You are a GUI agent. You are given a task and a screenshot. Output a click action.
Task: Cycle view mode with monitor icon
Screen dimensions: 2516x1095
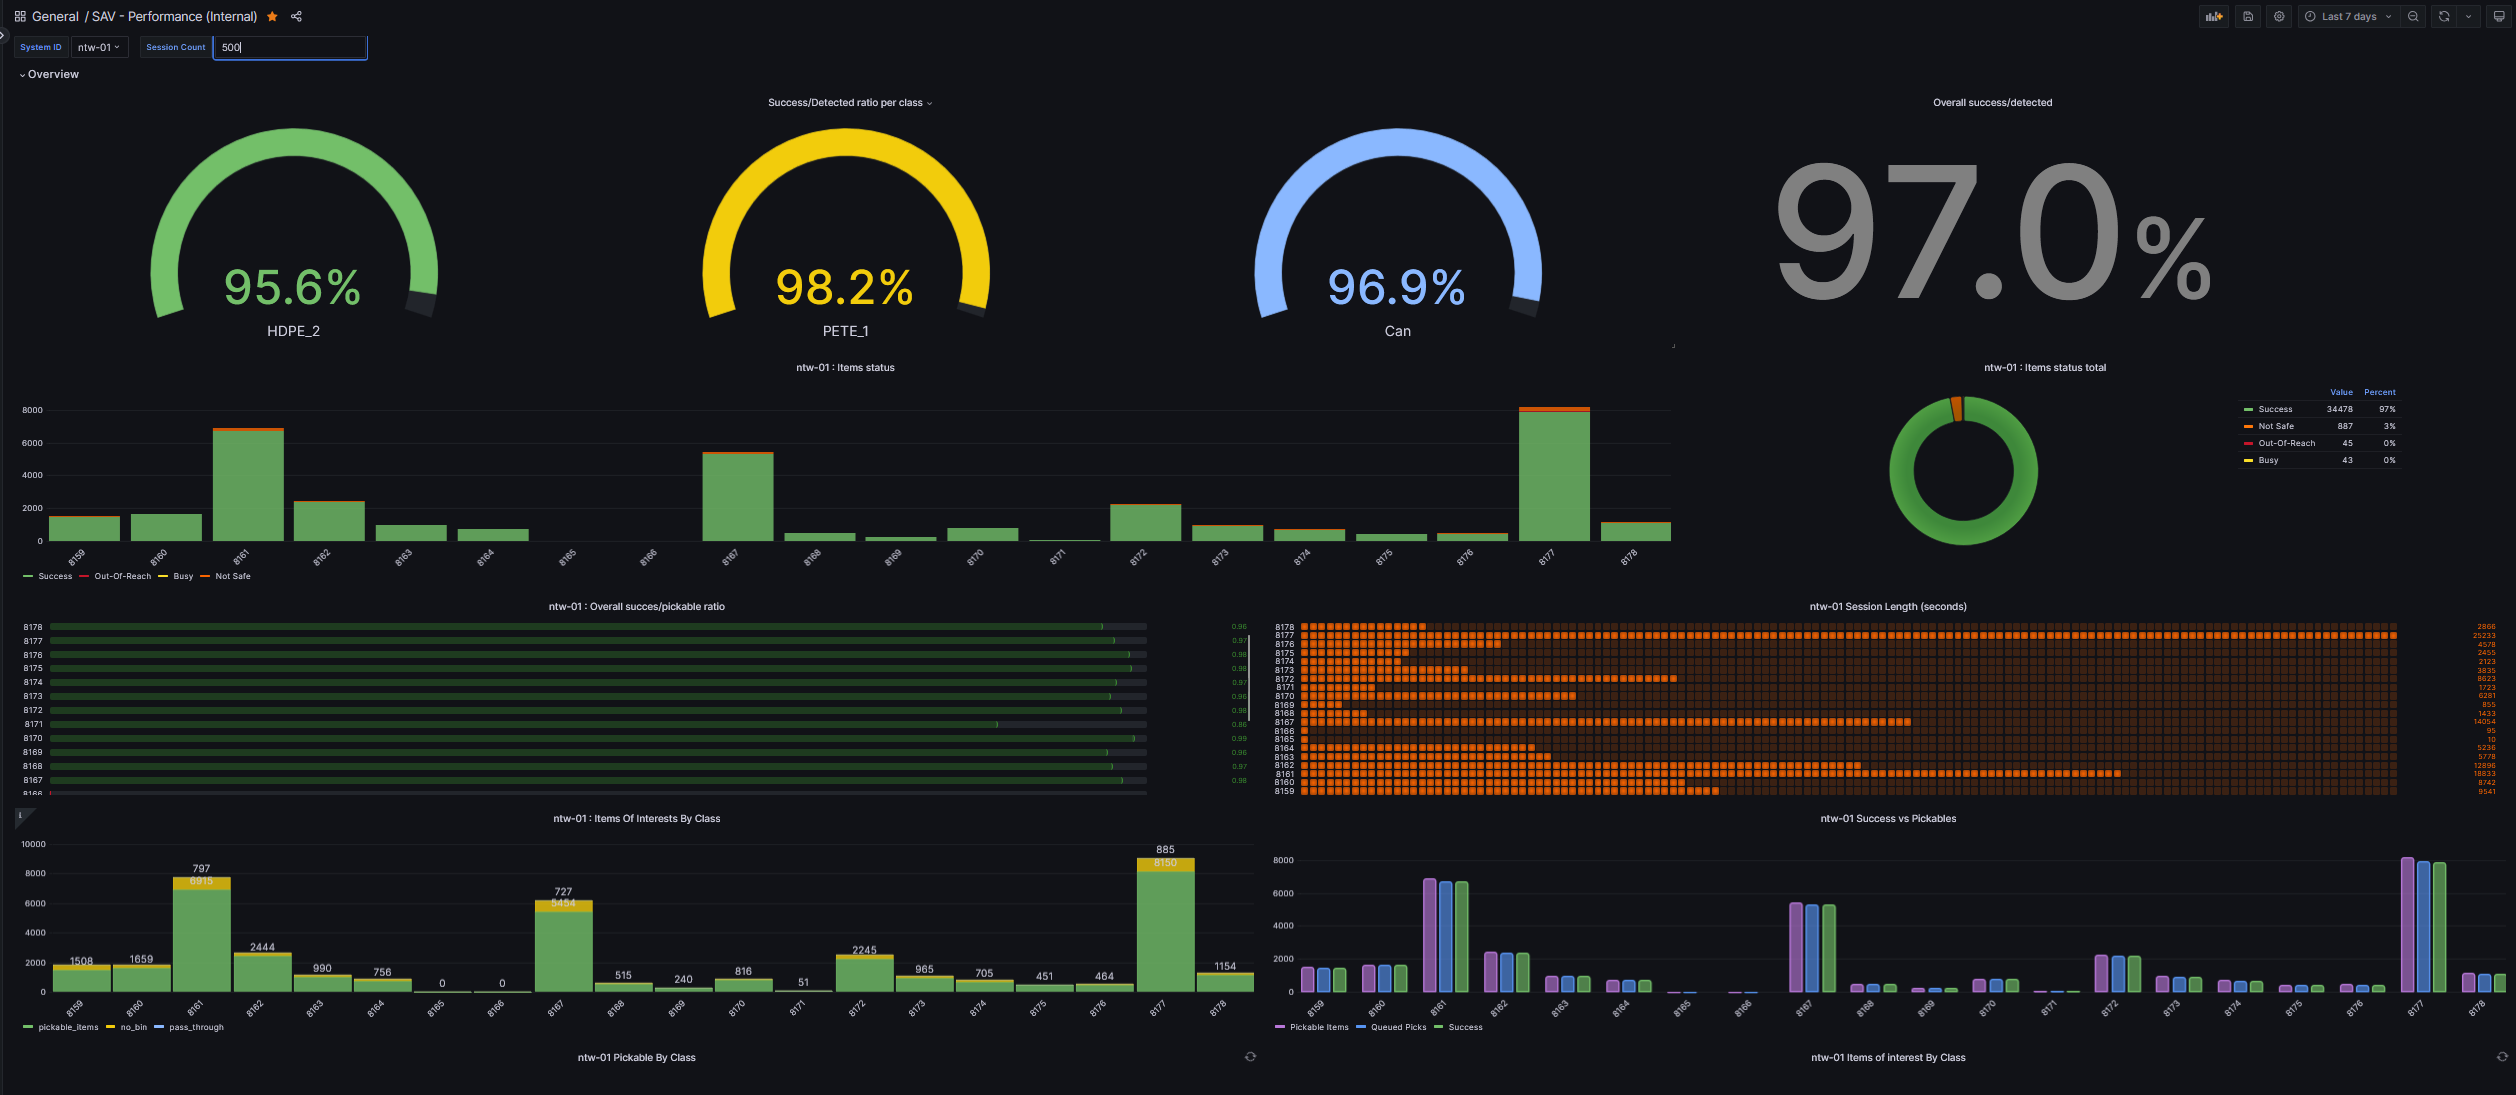click(2498, 16)
